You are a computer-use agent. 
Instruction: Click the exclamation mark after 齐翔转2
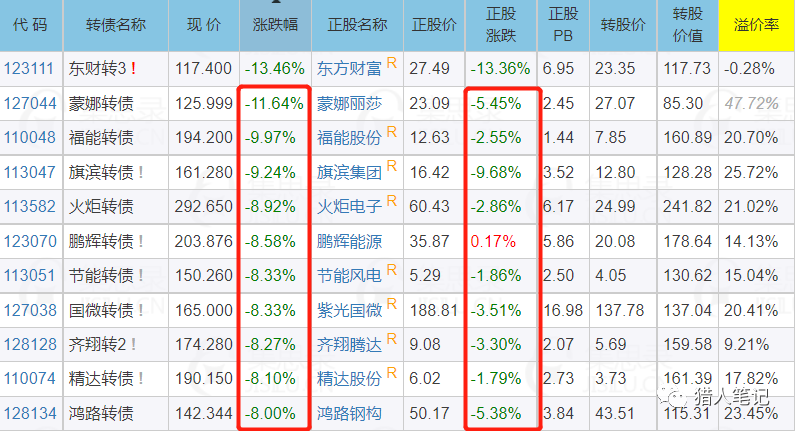coord(133,344)
